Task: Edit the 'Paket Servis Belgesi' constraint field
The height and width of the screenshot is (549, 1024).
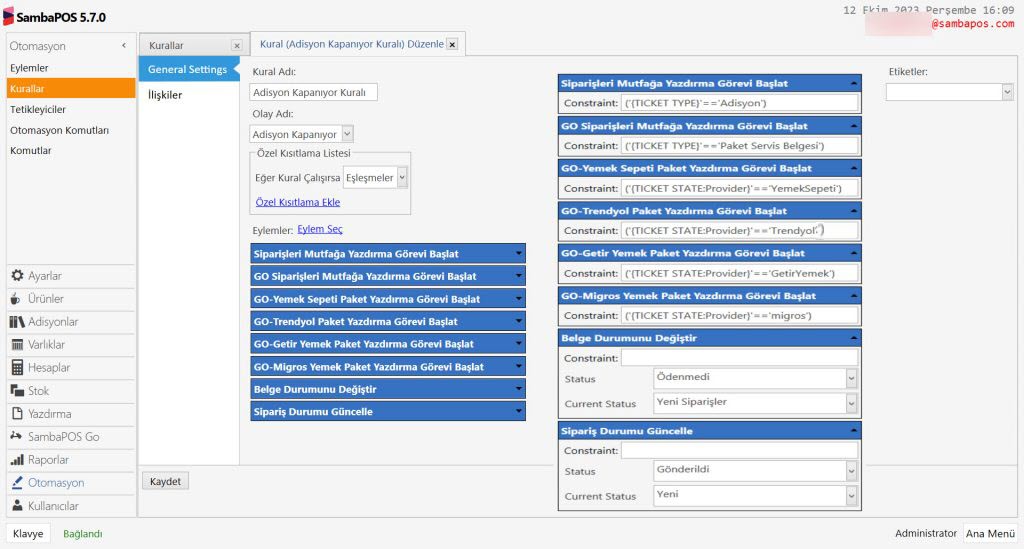Action: coord(740,146)
